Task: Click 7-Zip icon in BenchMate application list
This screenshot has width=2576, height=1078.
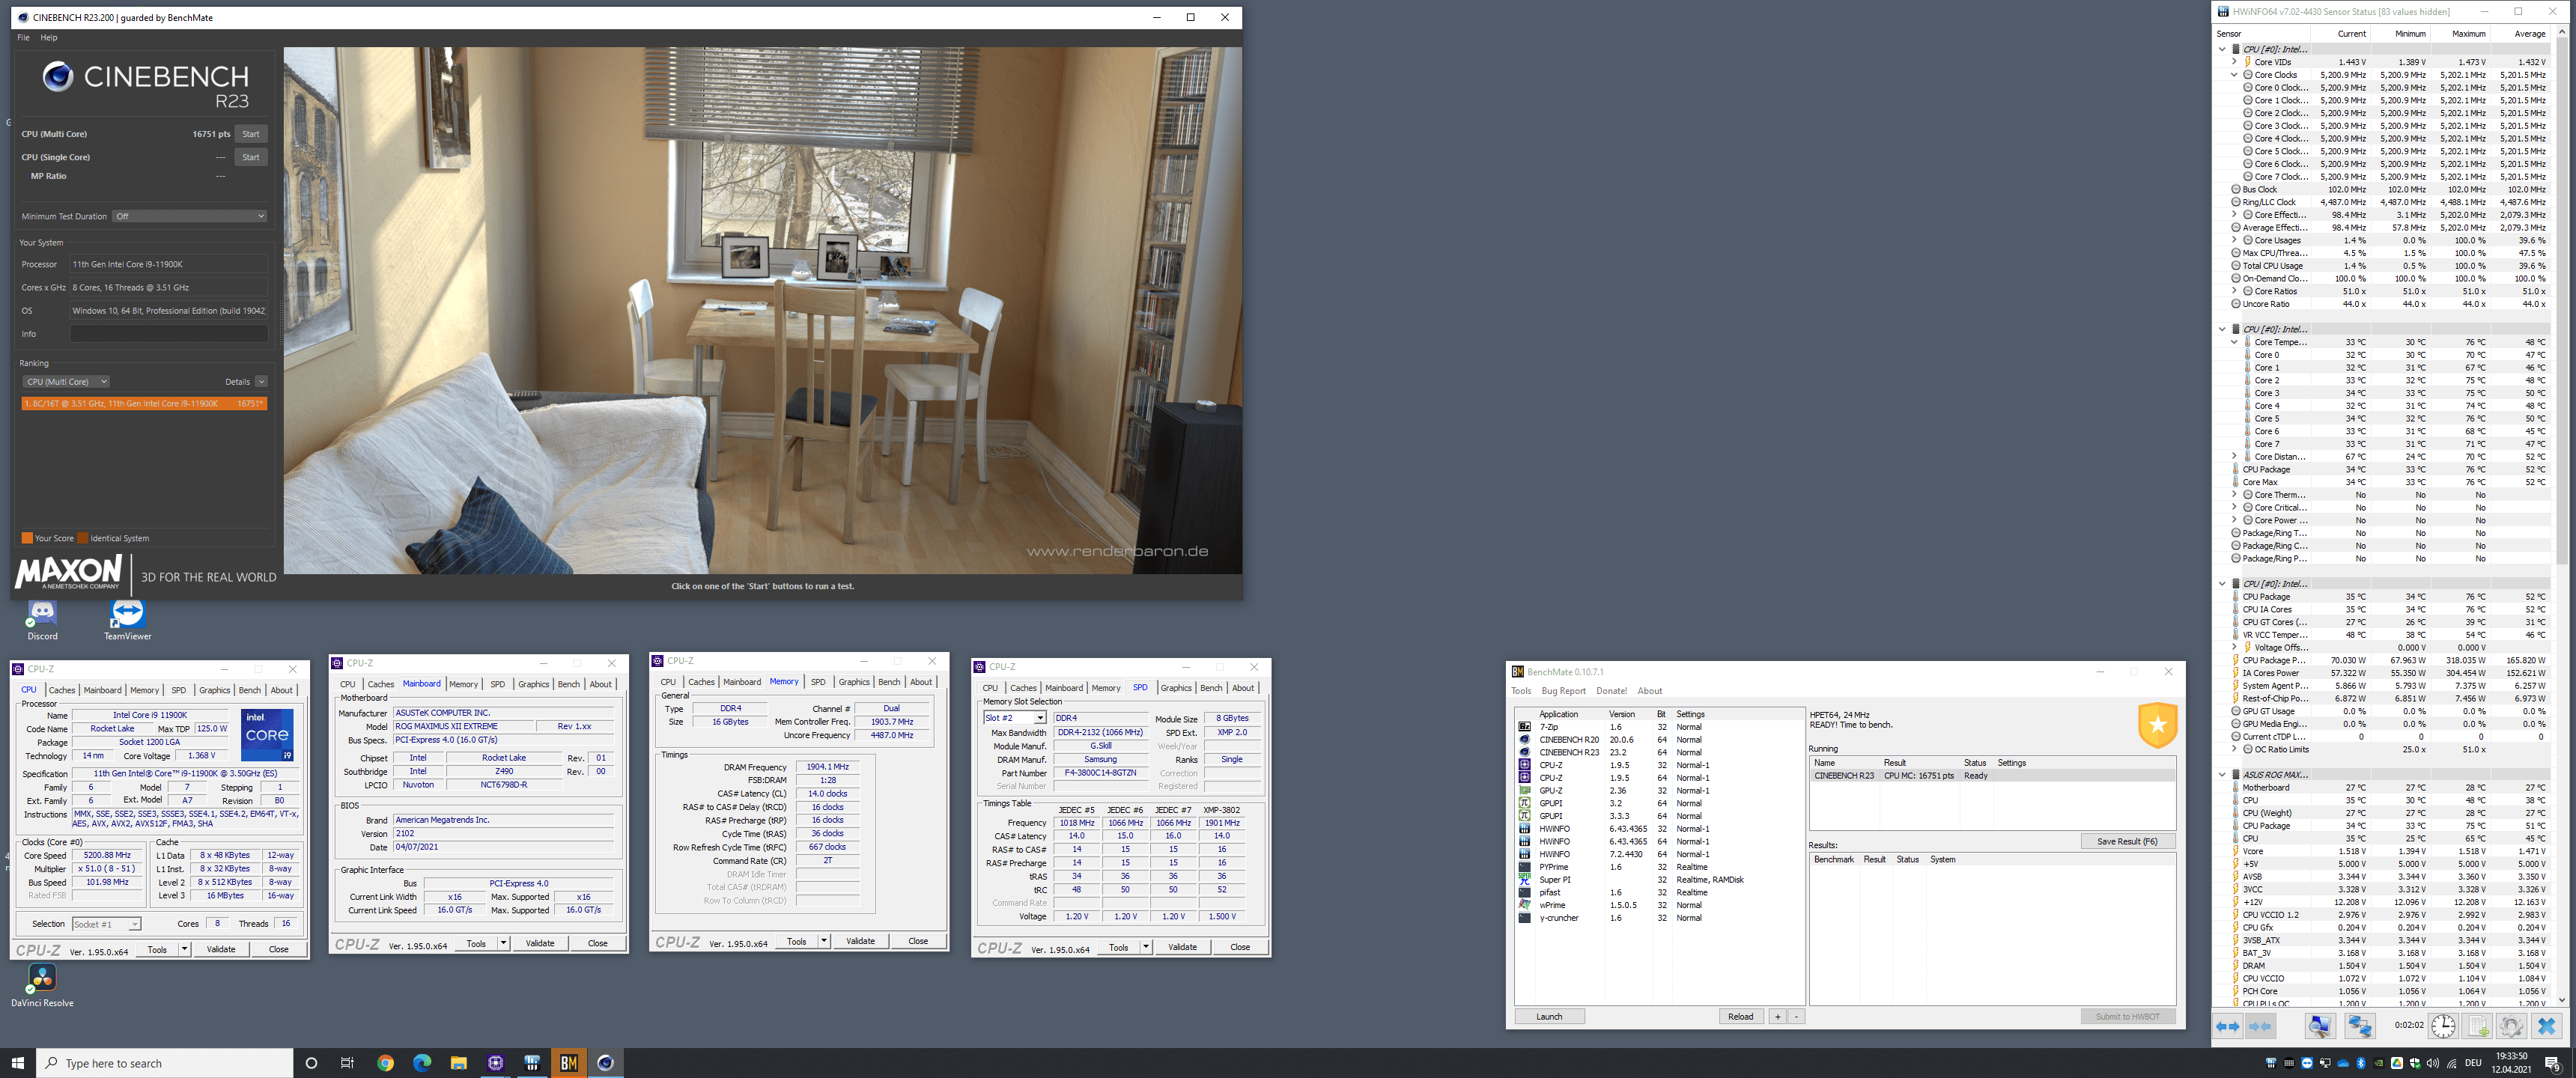Action: [1524, 727]
